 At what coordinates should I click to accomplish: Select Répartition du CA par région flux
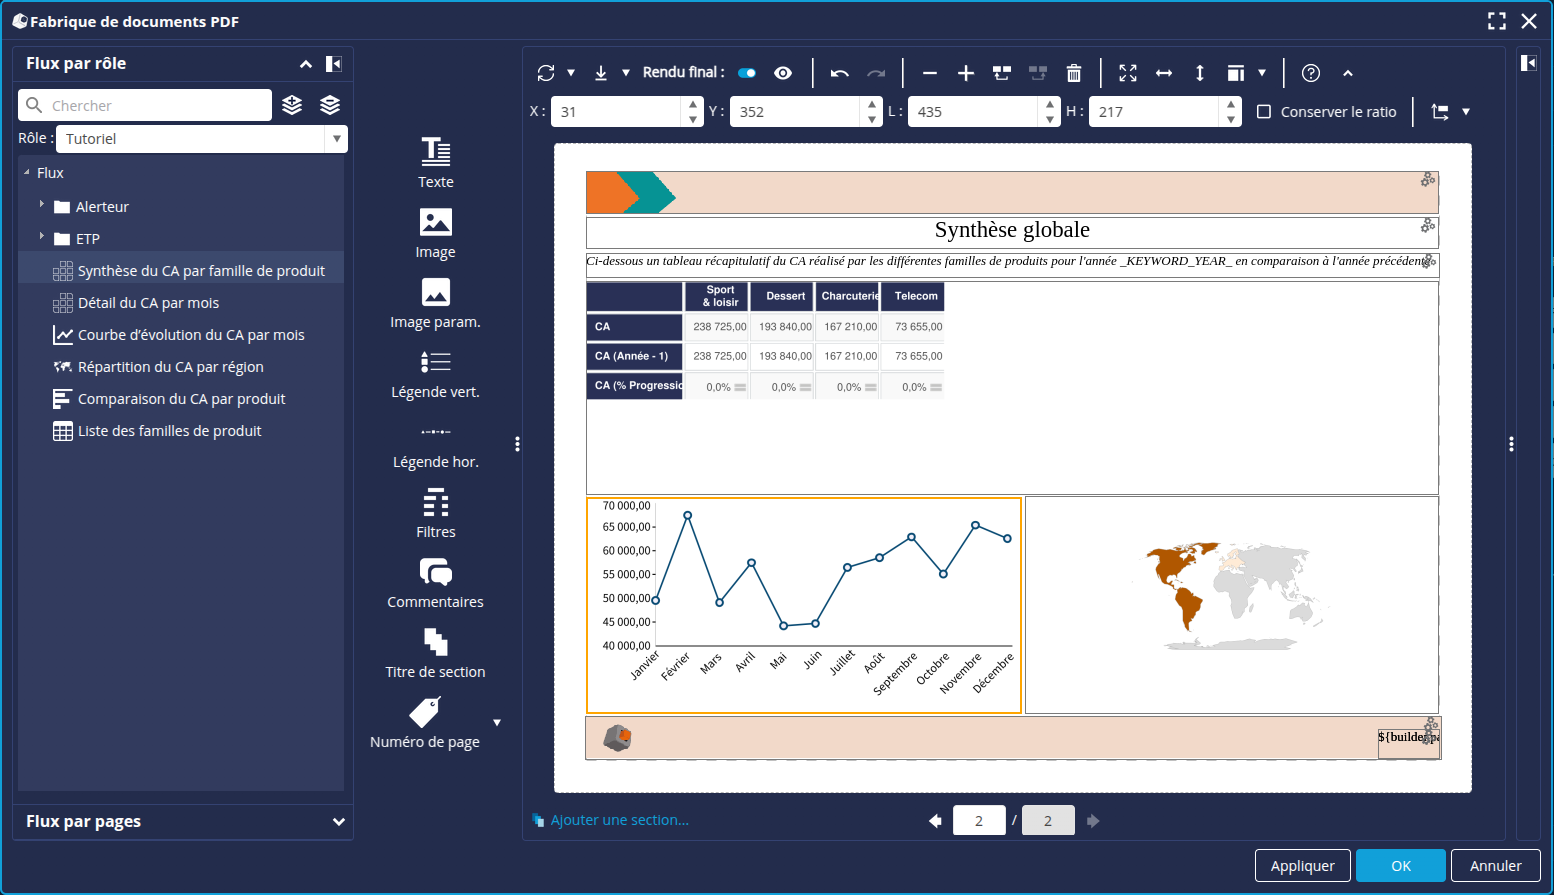tap(170, 367)
